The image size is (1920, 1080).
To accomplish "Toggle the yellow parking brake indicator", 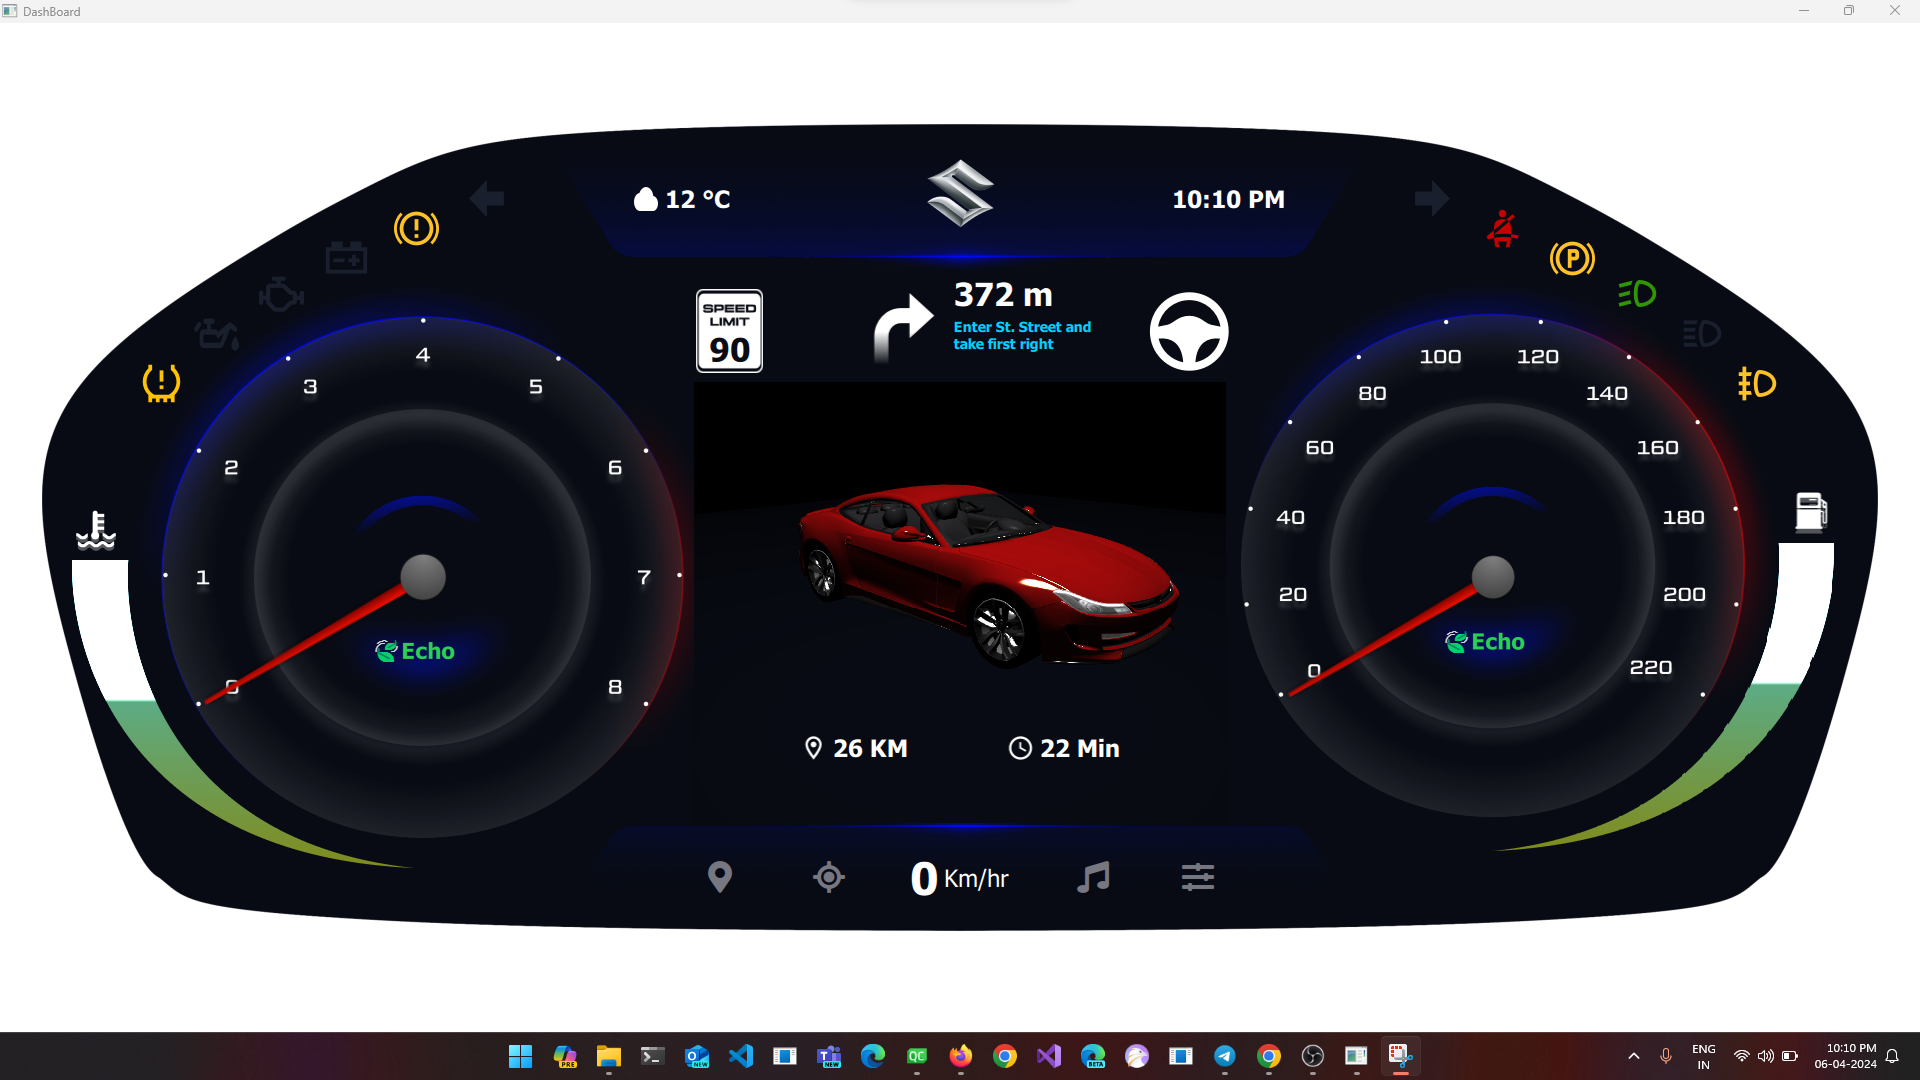I will (x=1572, y=259).
